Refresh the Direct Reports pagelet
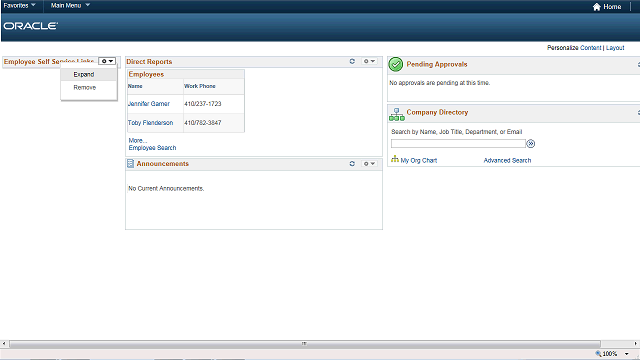The width and height of the screenshot is (640, 360). click(352, 61)
